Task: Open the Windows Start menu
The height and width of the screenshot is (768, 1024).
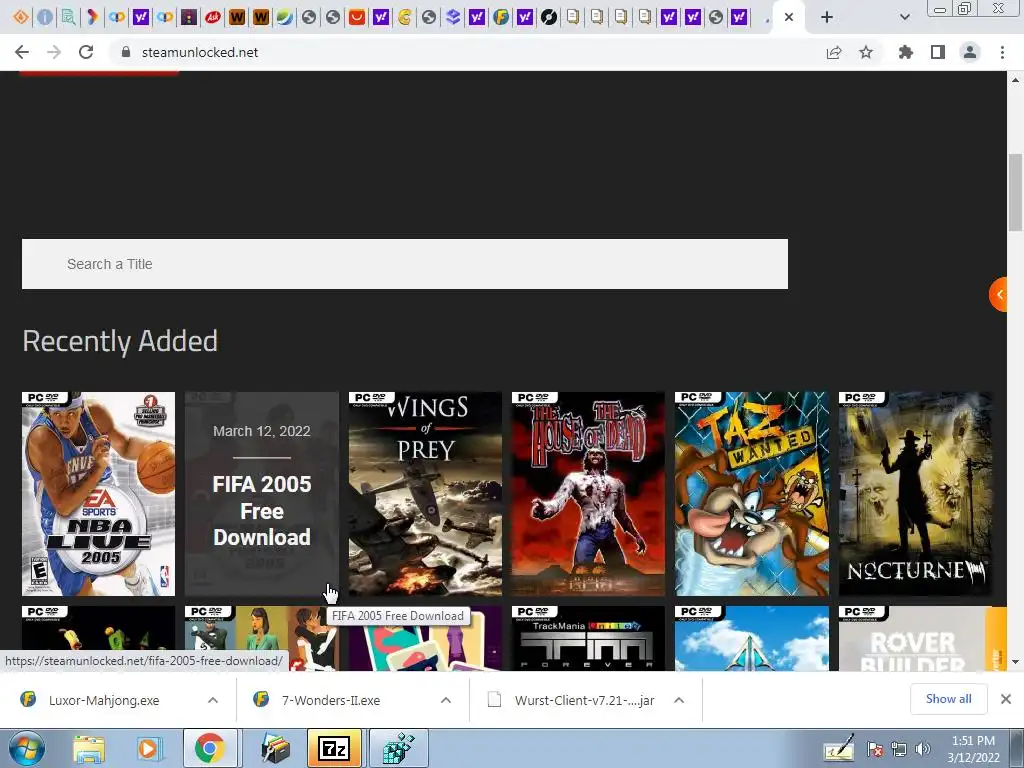Action: coord(26,748)
